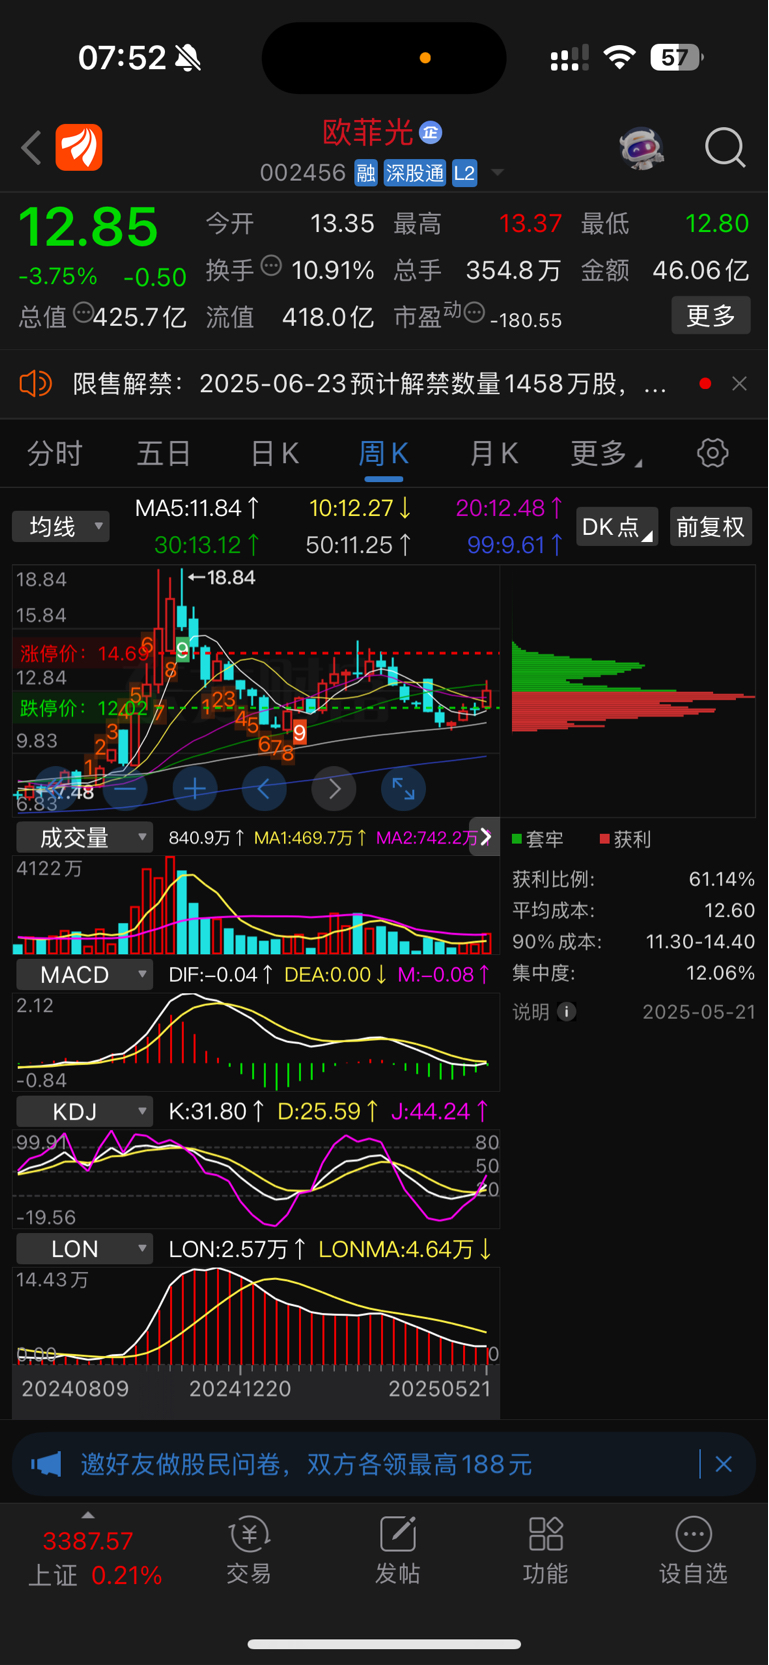Tap the info circle next to 总值
The height and width of the screenshot is (1665, 769).
pos(83,312)
